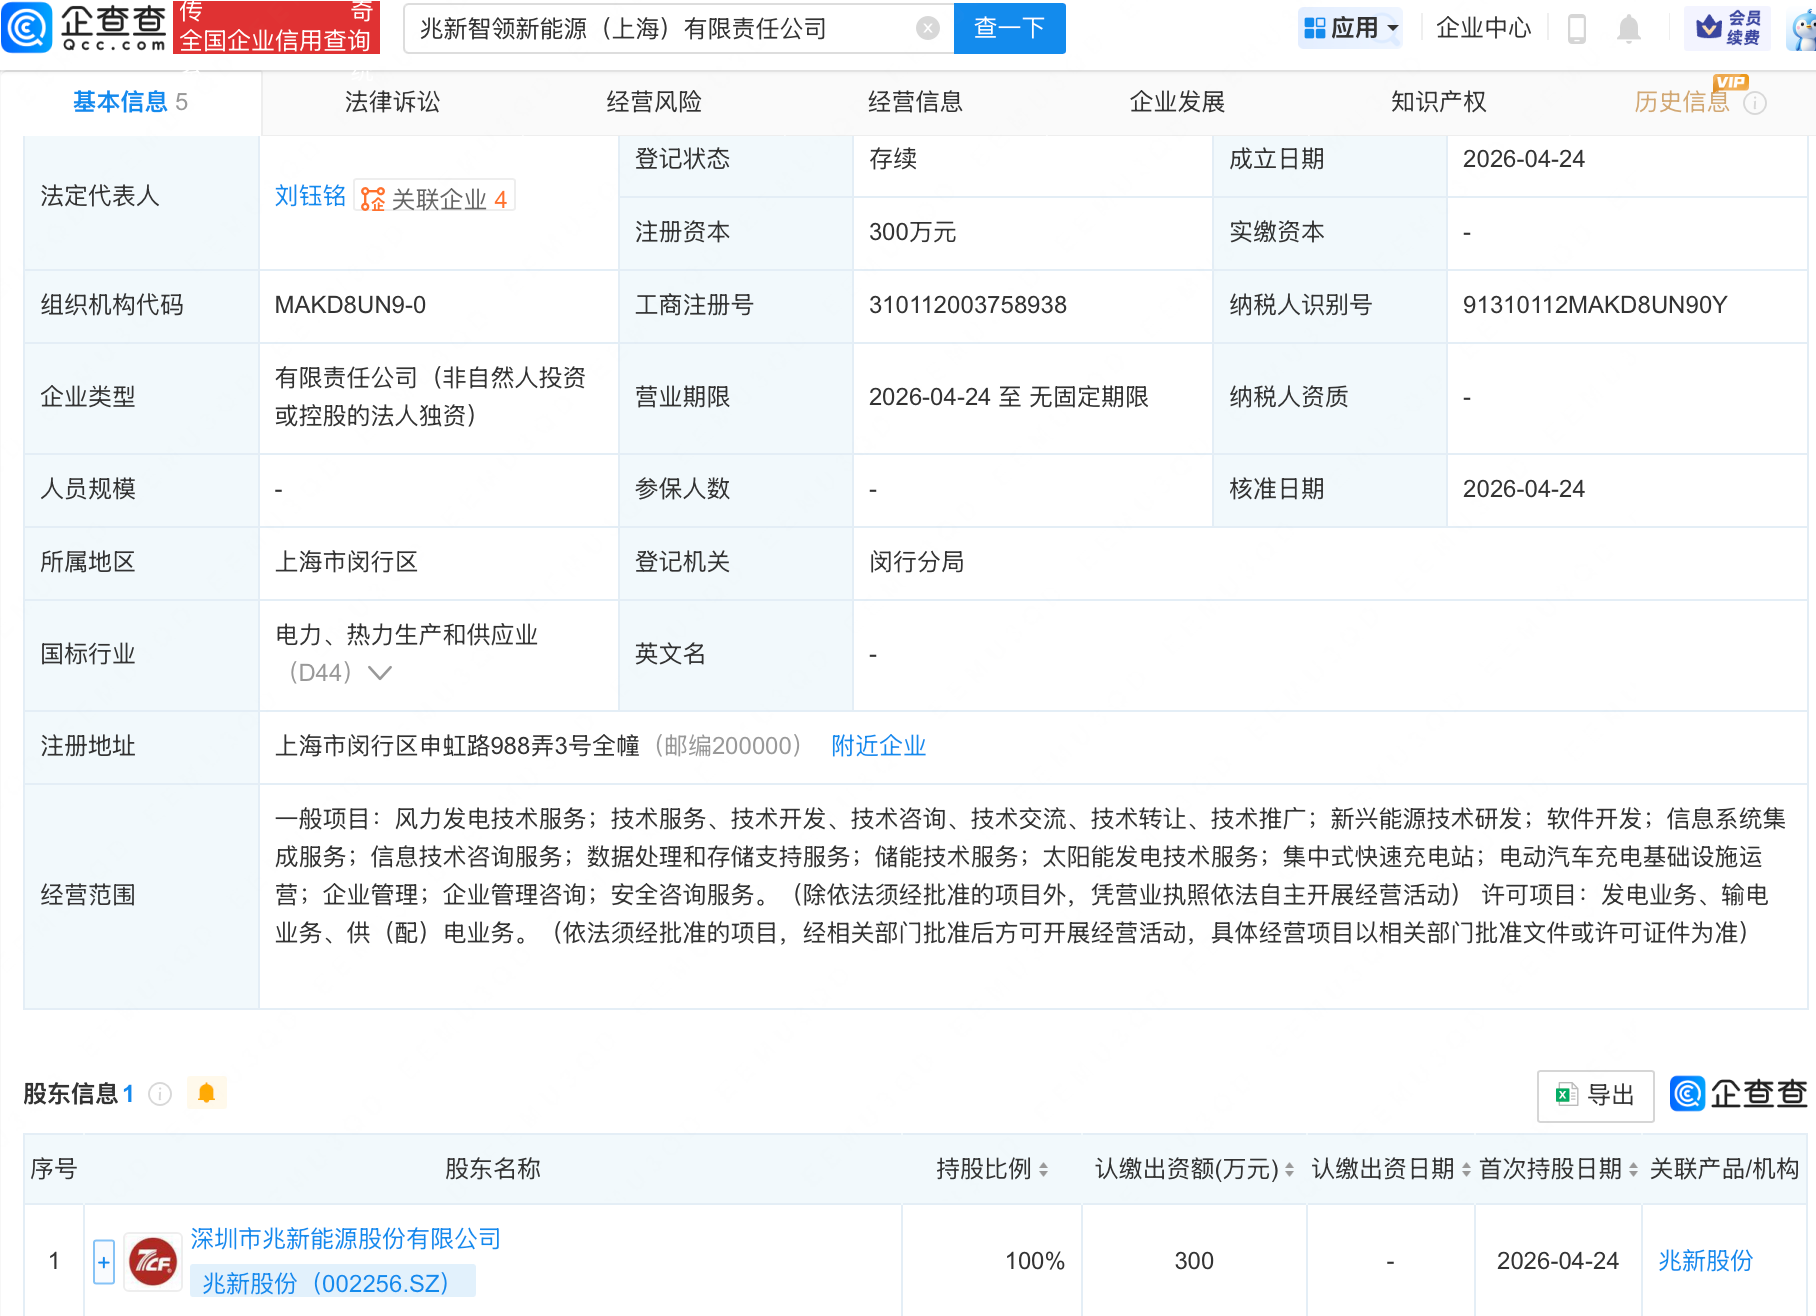Image resolution: width=1816 pixels, height=1316 pixels.
Task: Expand shareholder row with plus button
Action: [x=104, y=1261]
